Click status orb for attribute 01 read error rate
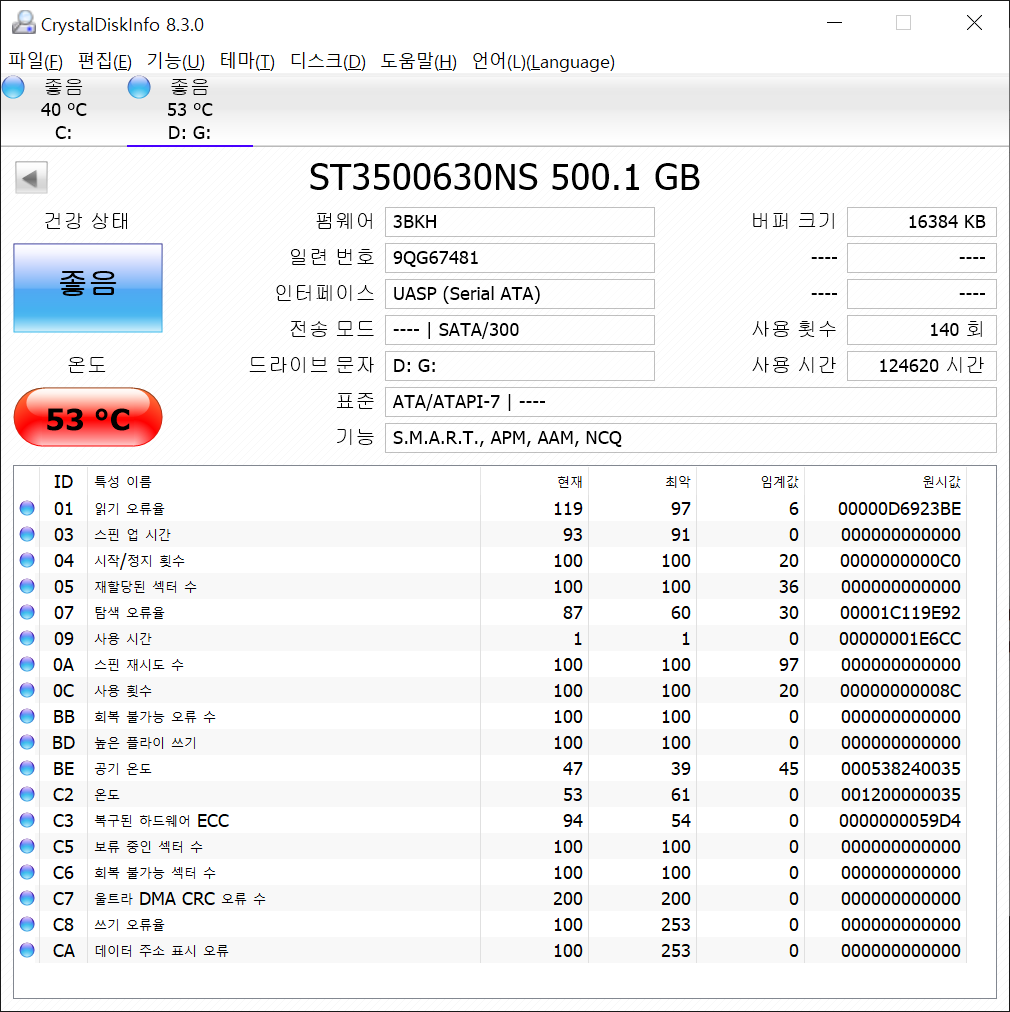This screenshot has height=1012, width=1010. [x=27, y=509]
